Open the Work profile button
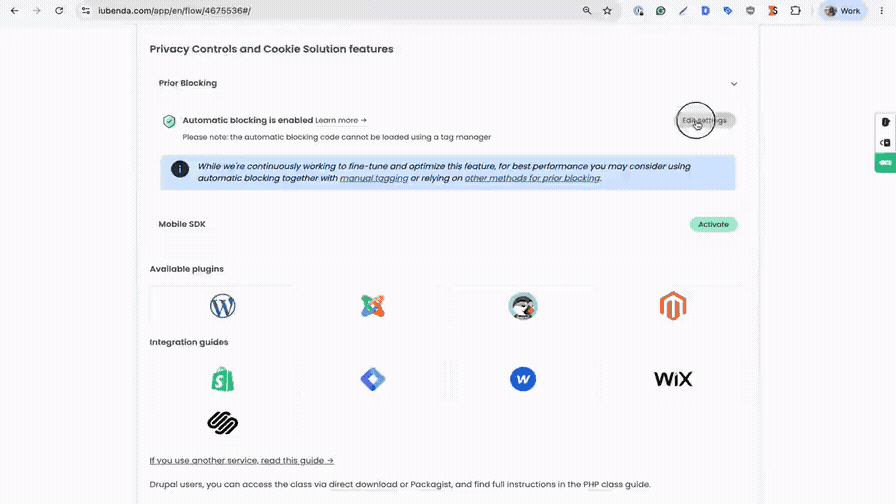Viewport: 896px width, 504px height. coord(843,11)
